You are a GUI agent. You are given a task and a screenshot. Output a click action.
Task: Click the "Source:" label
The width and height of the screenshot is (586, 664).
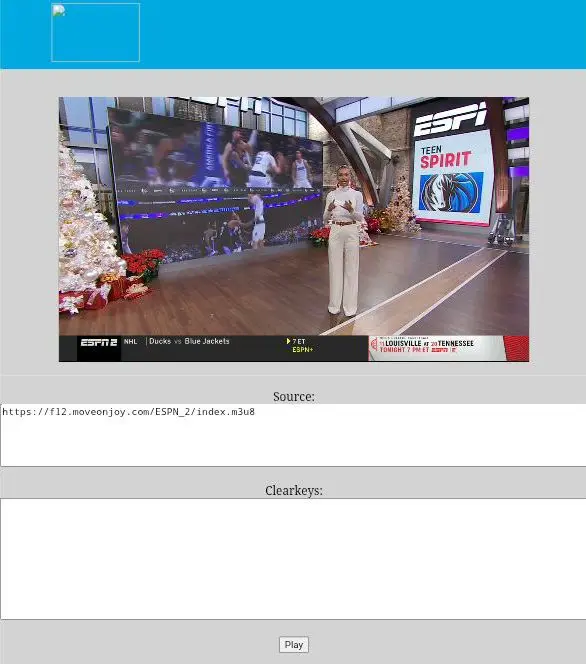[294, 396]
